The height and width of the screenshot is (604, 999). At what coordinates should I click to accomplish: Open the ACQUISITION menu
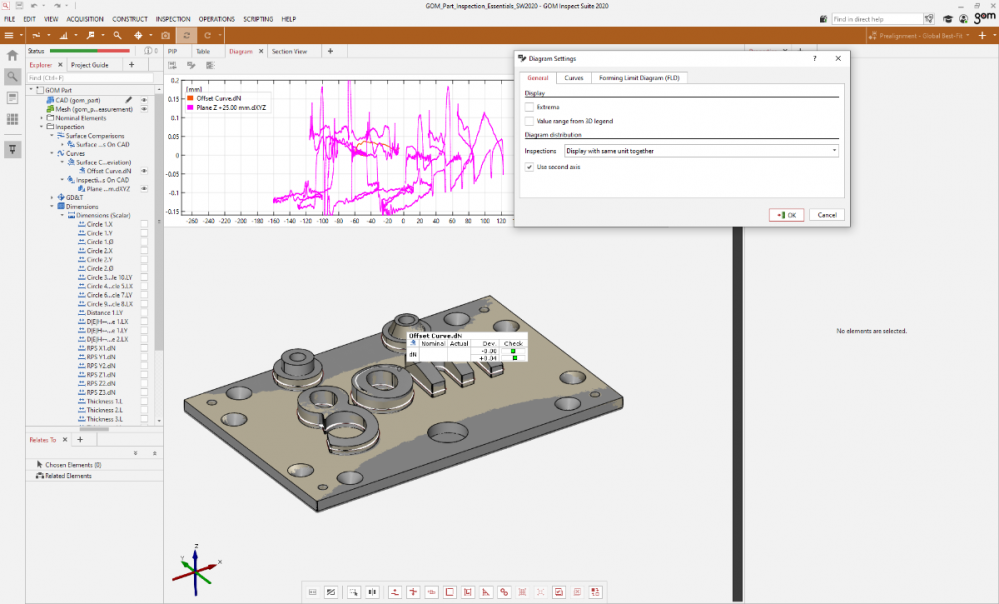pos(85,19)
